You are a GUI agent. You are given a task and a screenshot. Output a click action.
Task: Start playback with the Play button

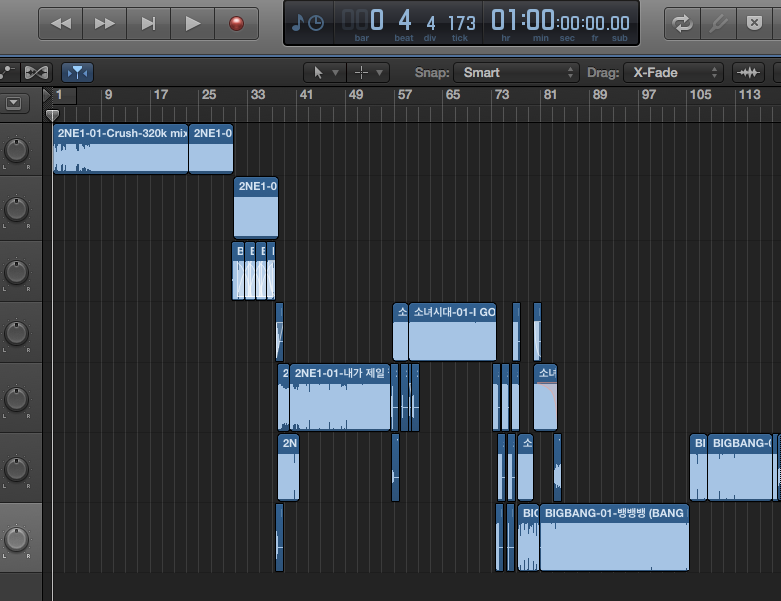tap(192, 23)
